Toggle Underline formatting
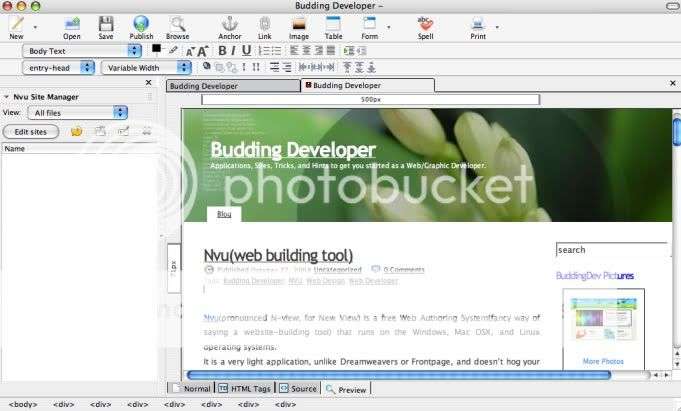 (246, 51)
